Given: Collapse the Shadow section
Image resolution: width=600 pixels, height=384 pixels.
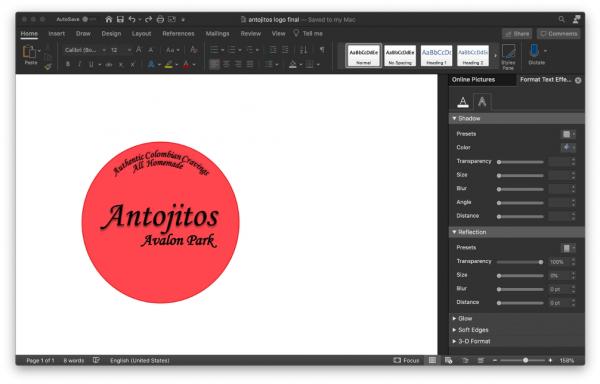Looking at the screenshot, I should (x=454, y=119).
